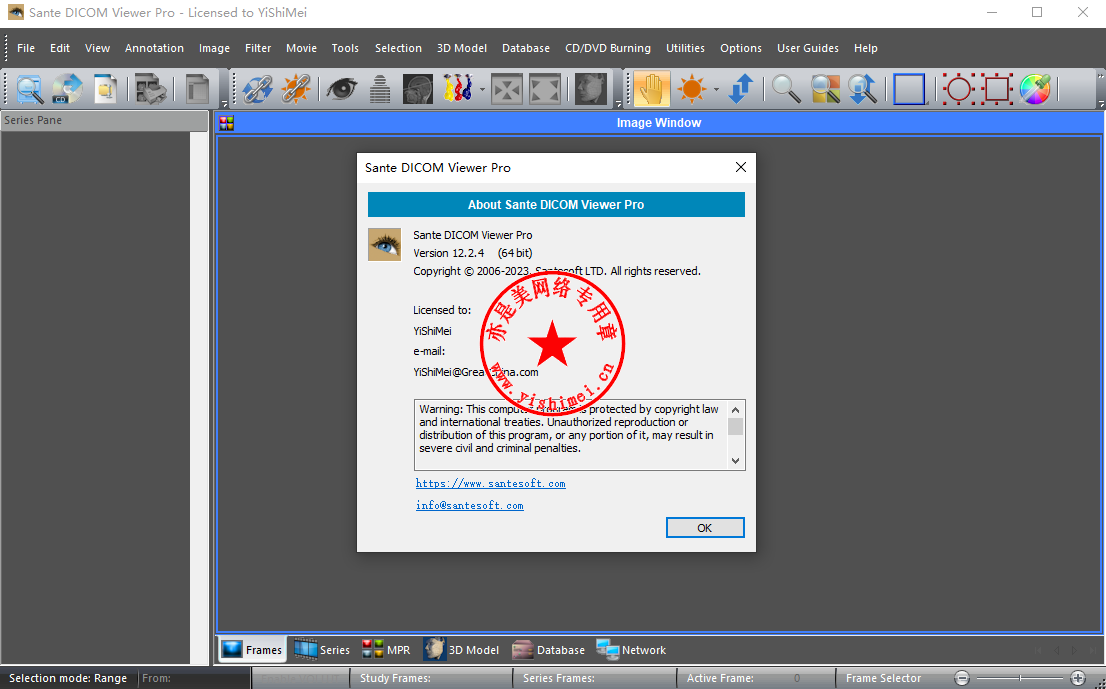This screenshot has height=689, width=1106.
Task: Click the 3D face model toolbar icon
Action: 590,89
